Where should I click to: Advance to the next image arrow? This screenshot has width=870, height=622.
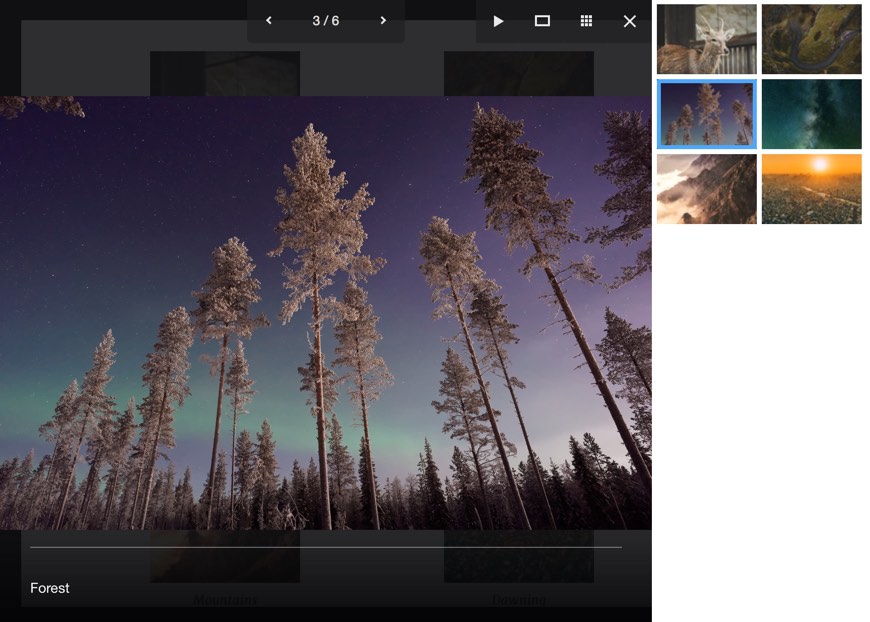point(383,21)
